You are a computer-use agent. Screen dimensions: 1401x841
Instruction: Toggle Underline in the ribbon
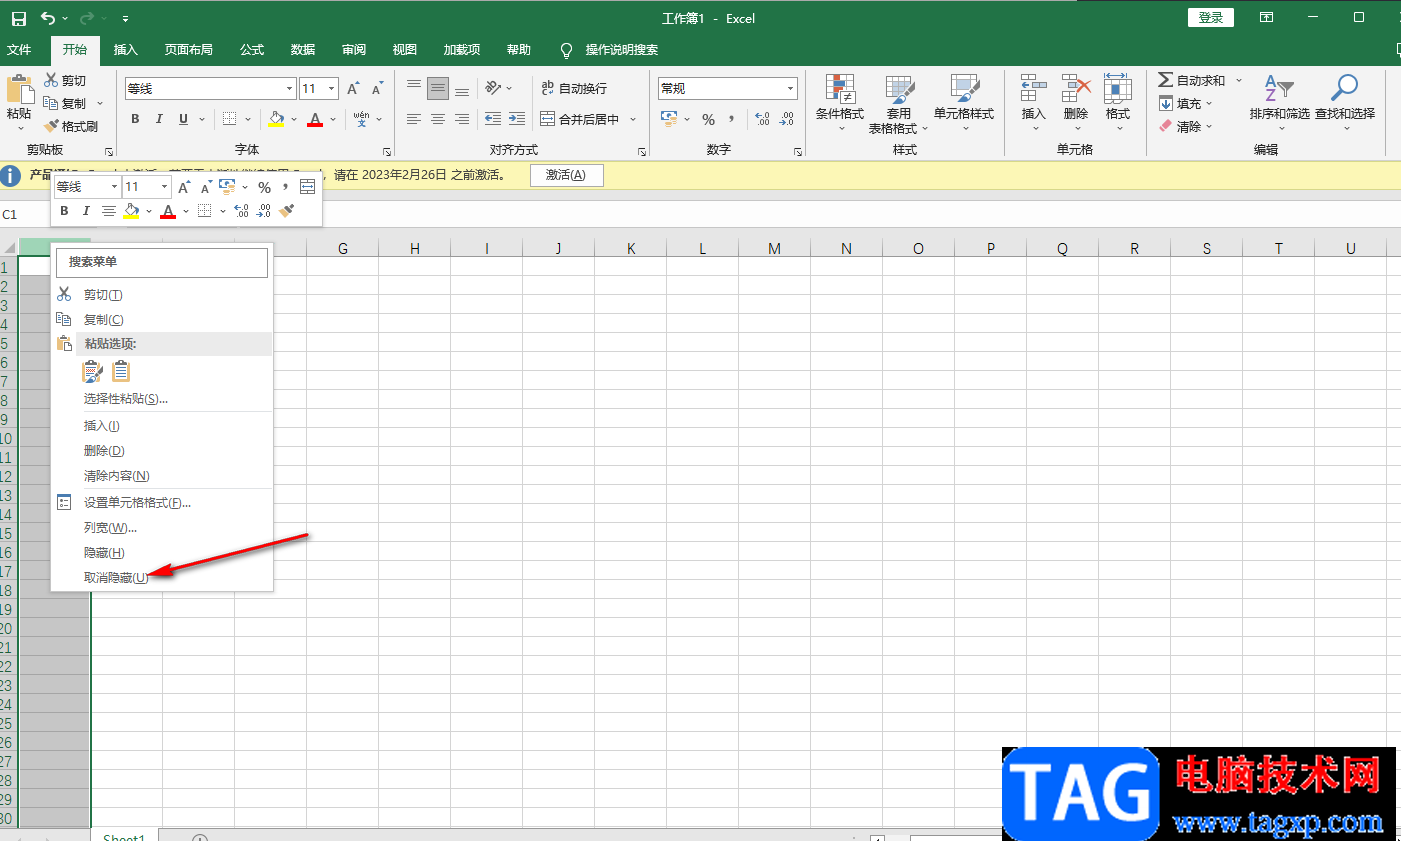(183, 119)
